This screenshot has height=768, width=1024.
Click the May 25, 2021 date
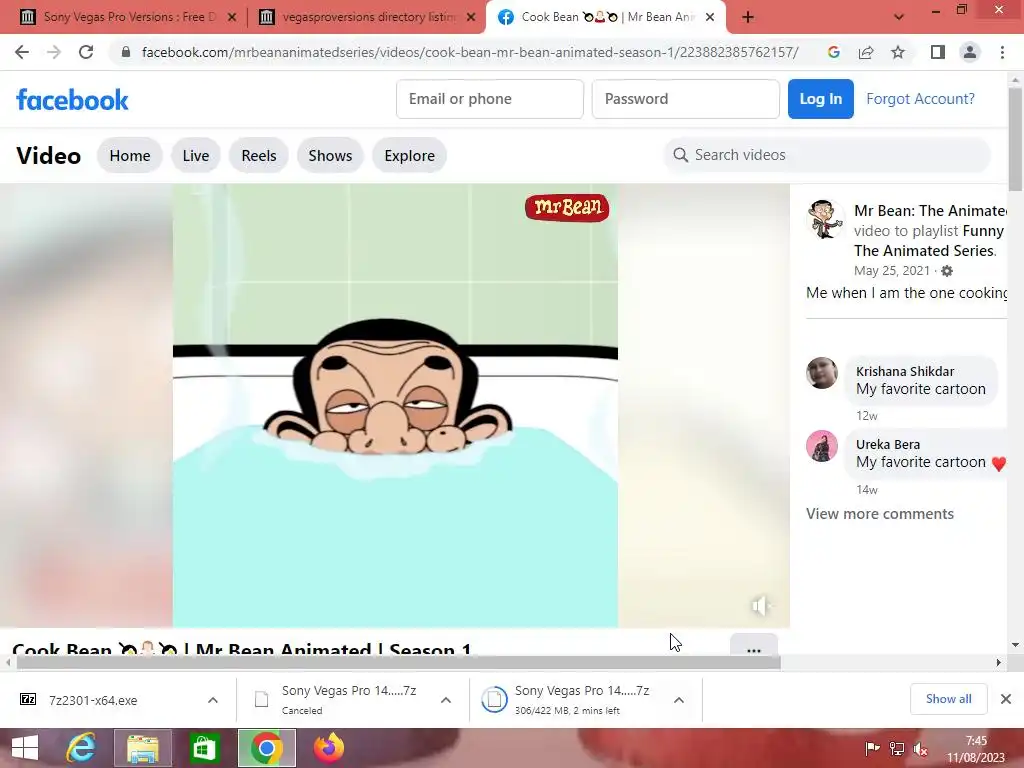[891, 270]
